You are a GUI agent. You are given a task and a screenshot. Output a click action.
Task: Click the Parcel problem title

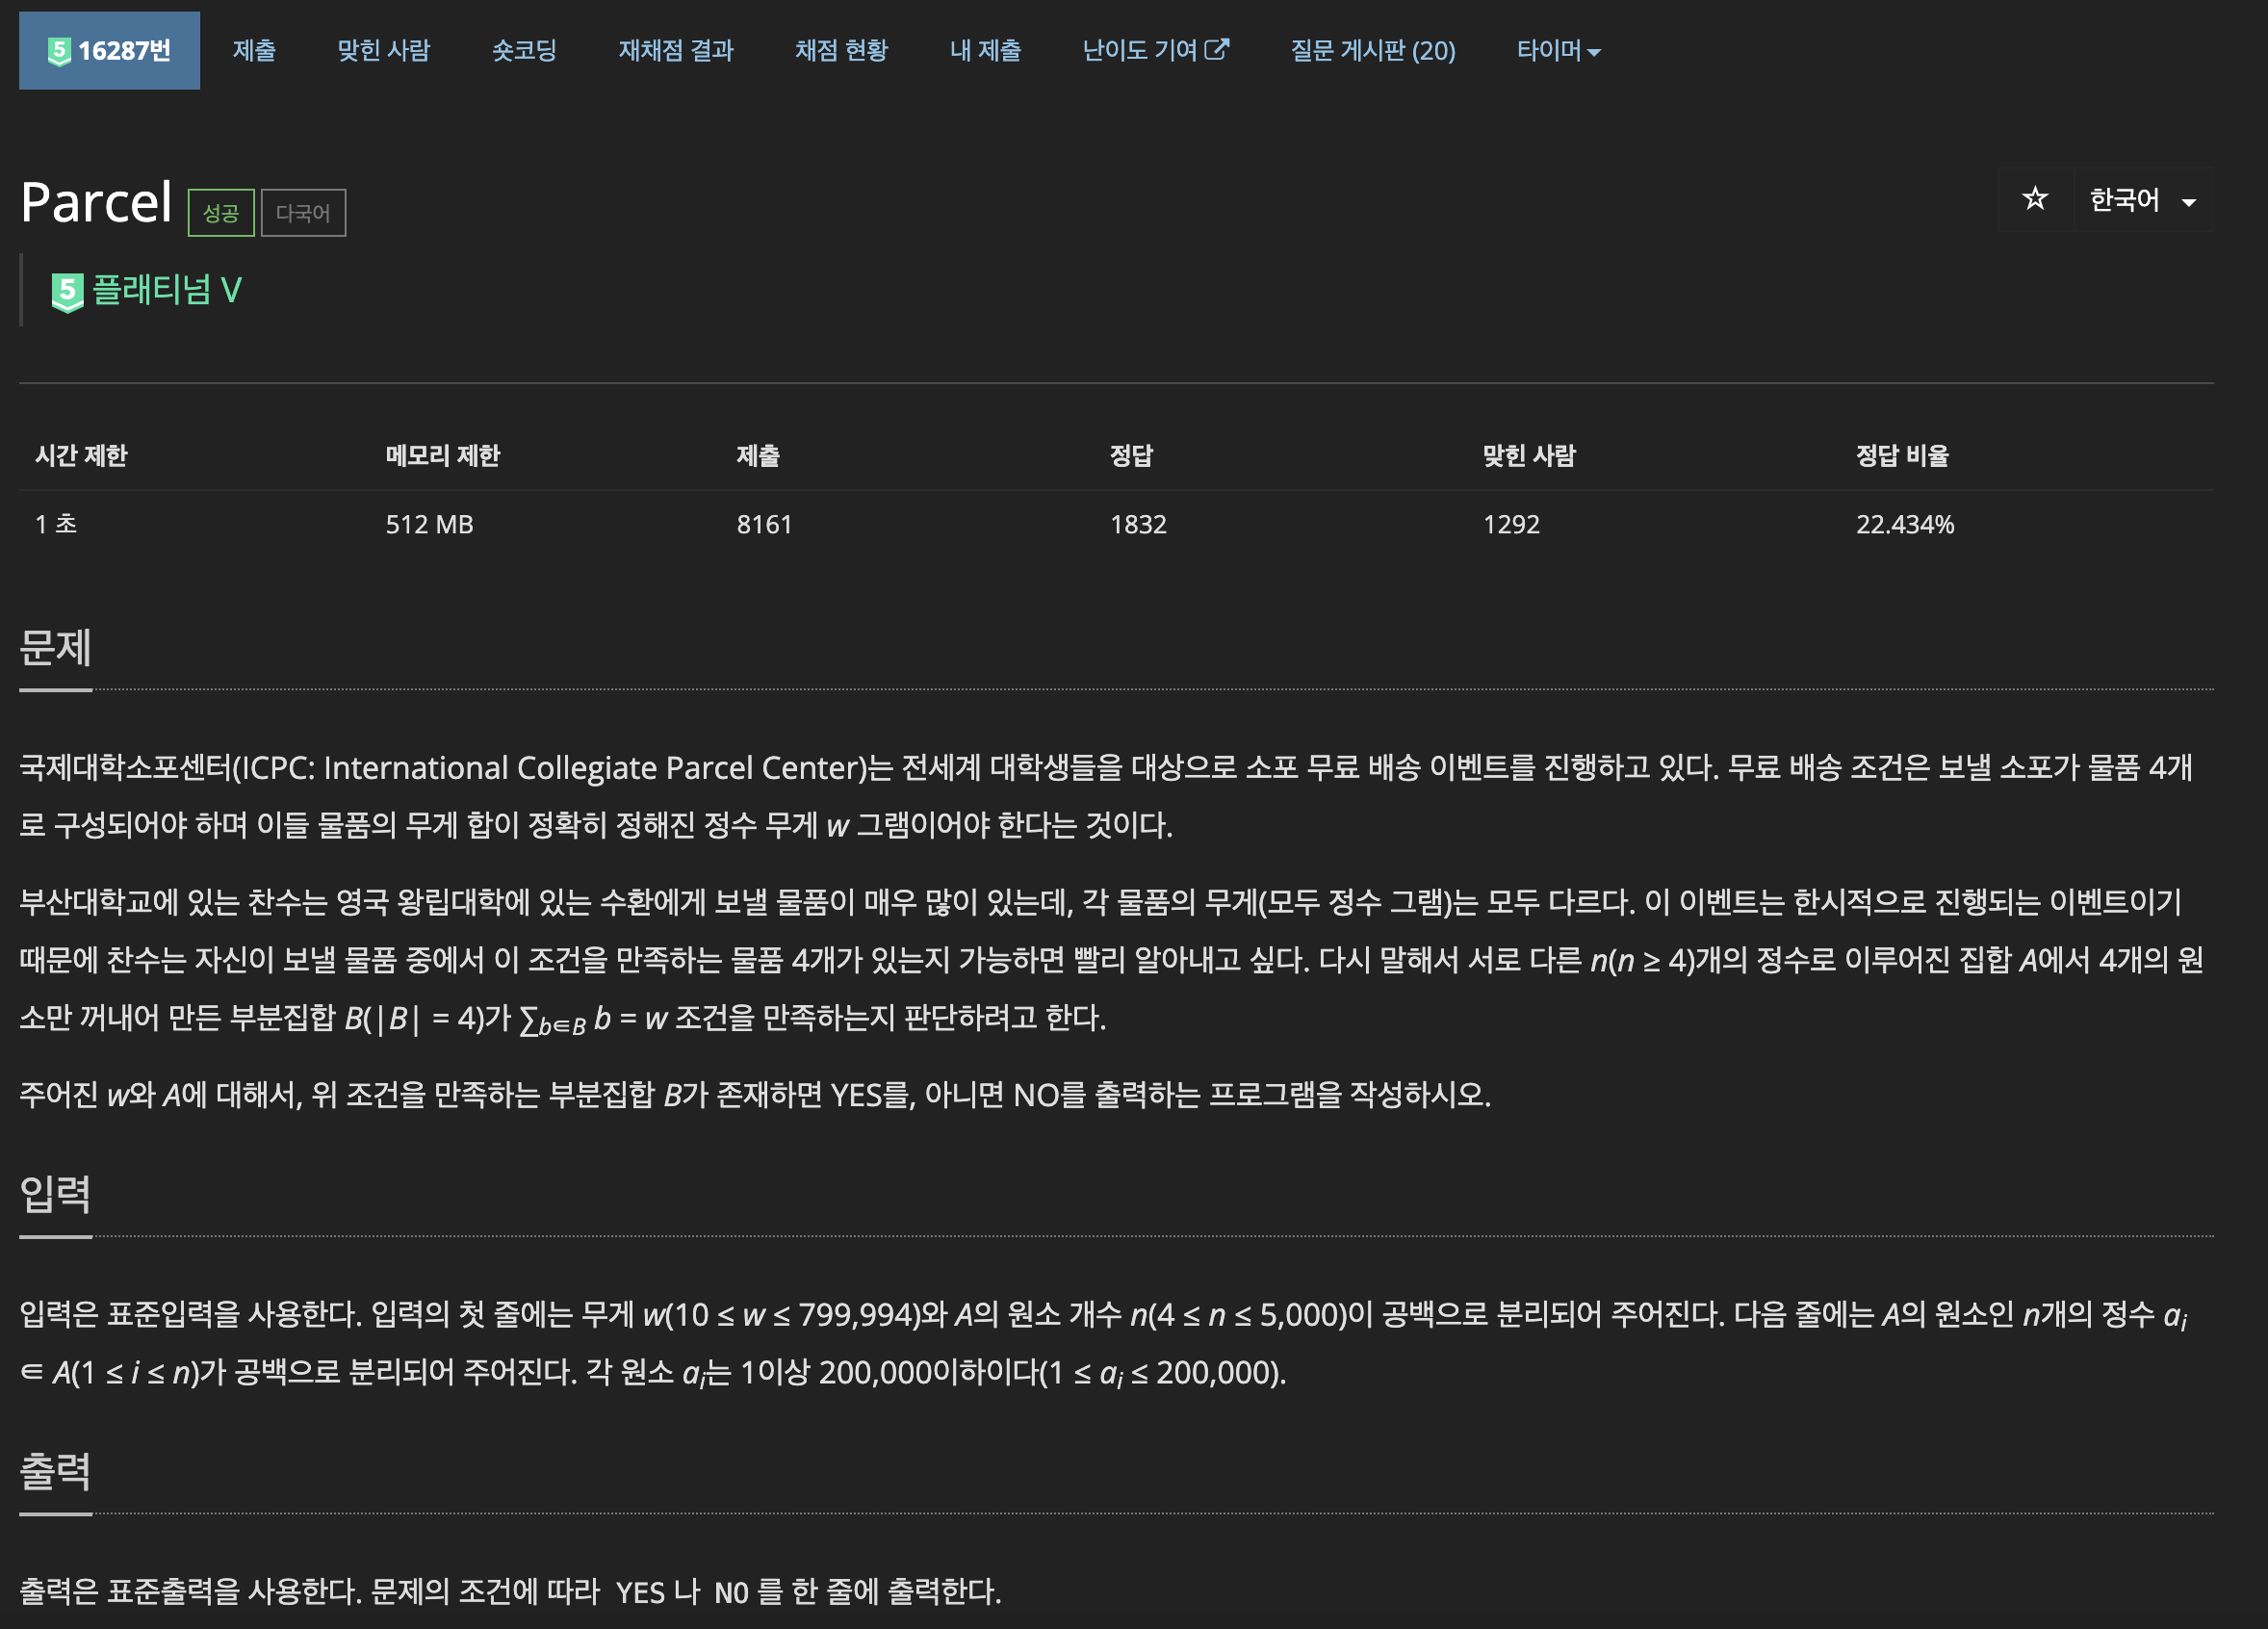(x=96, y=203)
